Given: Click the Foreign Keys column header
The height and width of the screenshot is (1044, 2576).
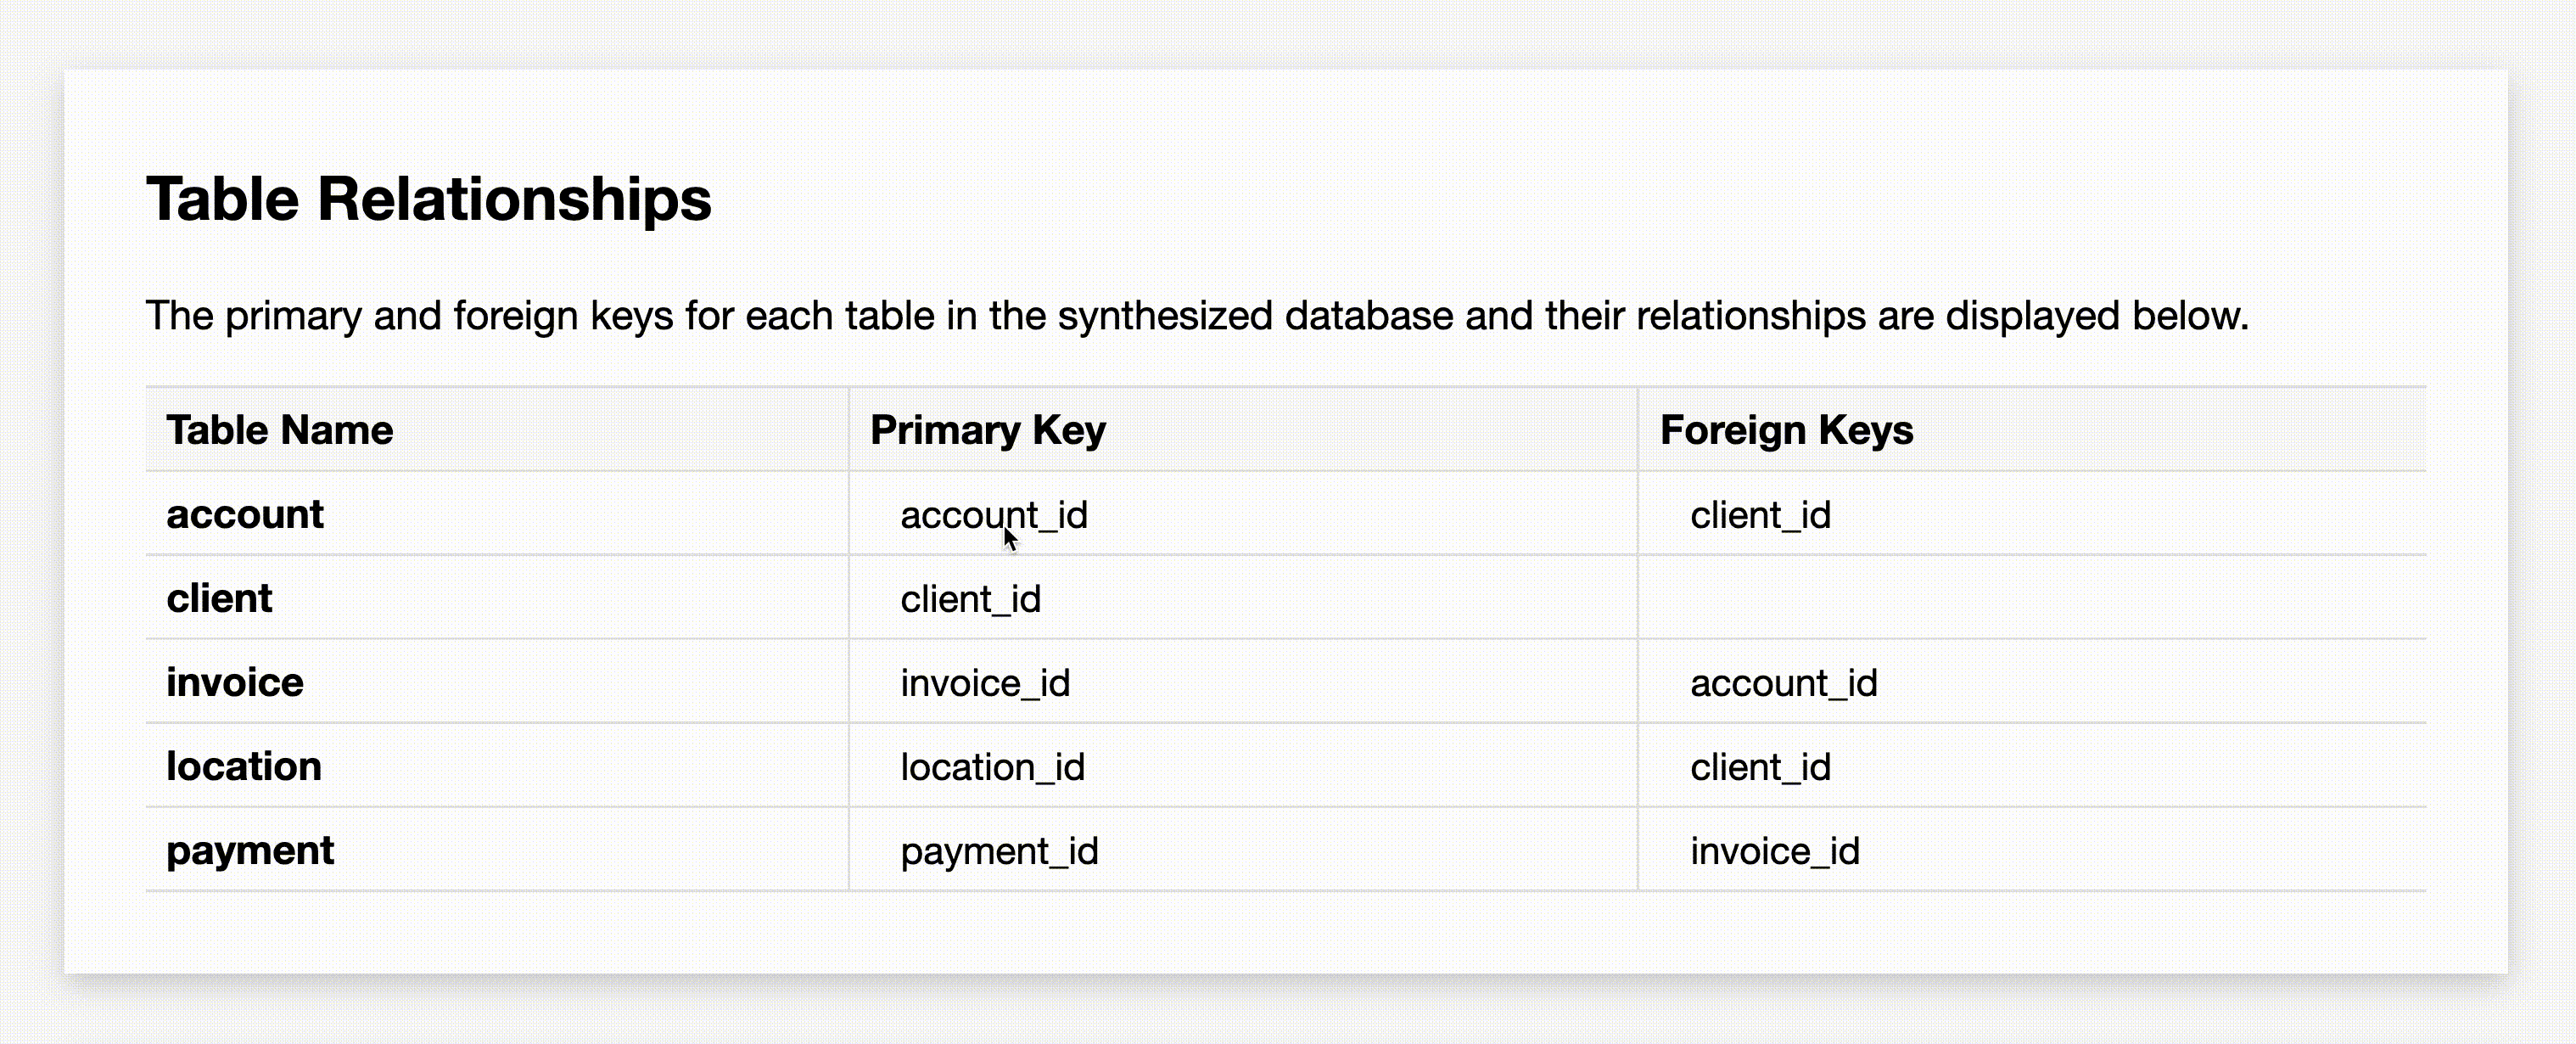Looking at the screenshot, I should pos(1786,430).
